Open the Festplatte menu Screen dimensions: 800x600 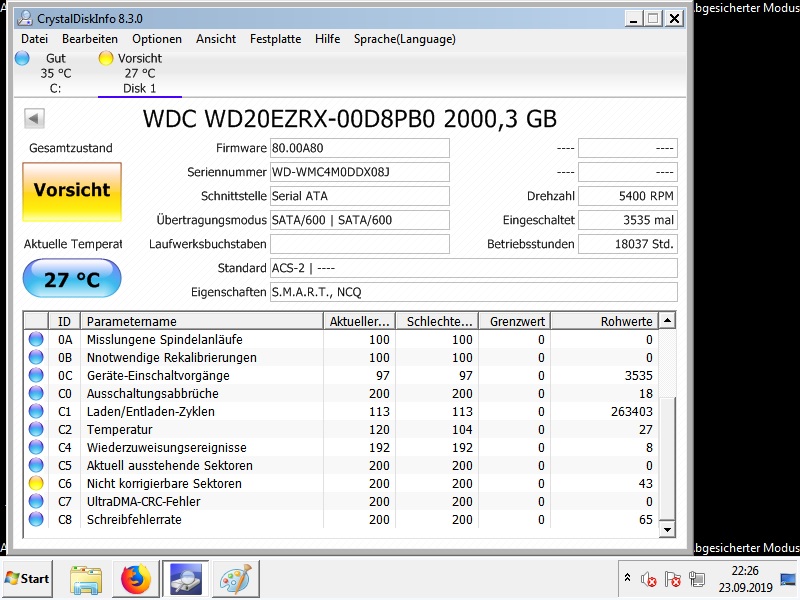(276, 39)
